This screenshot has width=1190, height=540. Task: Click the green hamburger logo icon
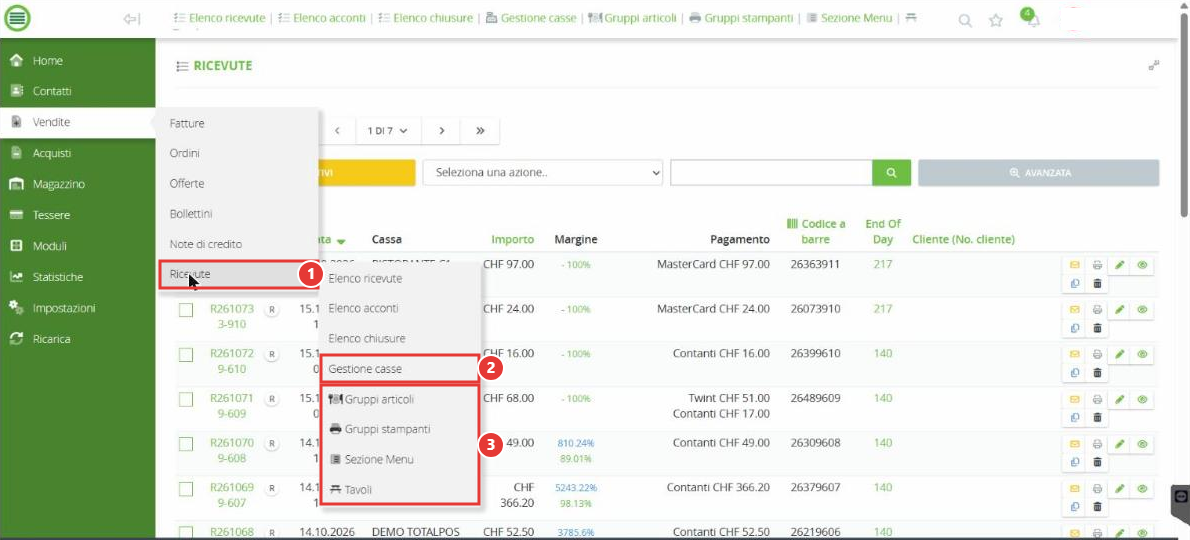tap(17, 18)
